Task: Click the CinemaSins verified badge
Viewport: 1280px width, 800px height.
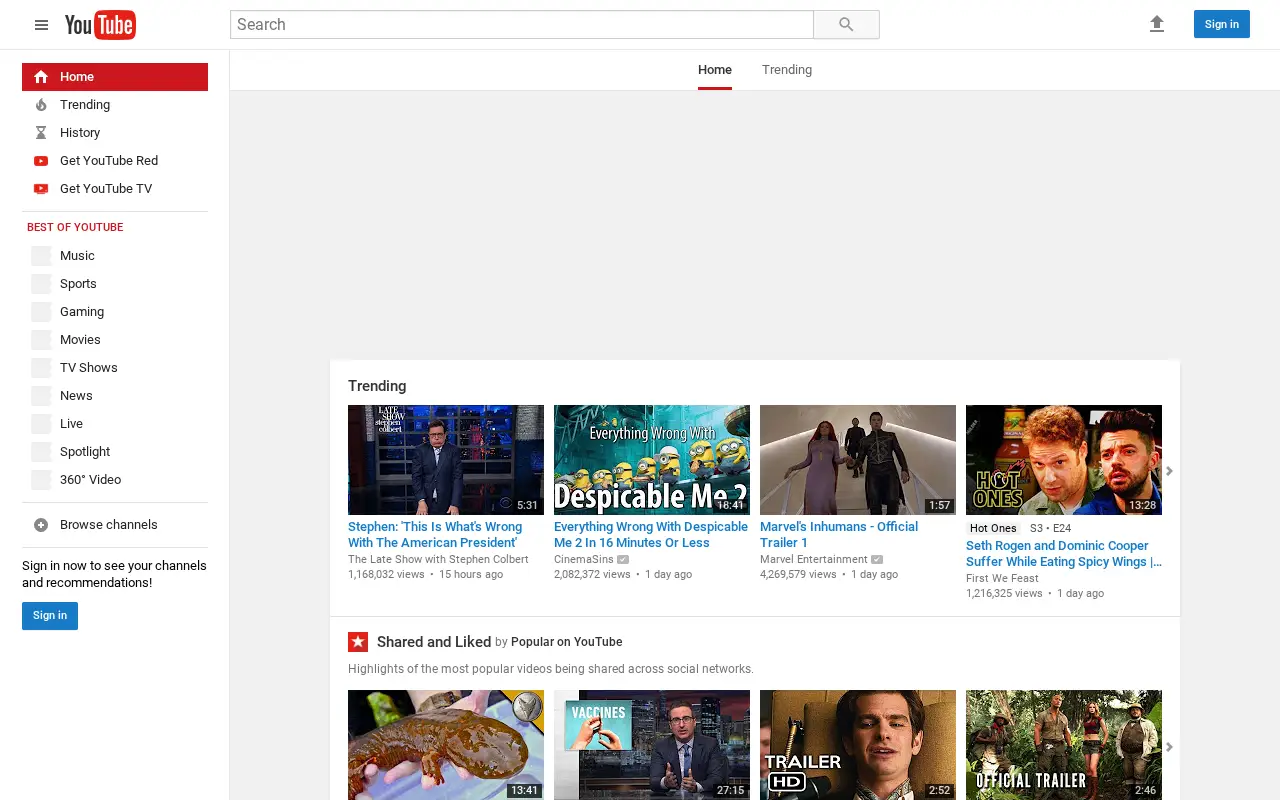Action: pyautogui.click(x=623, y=560)
